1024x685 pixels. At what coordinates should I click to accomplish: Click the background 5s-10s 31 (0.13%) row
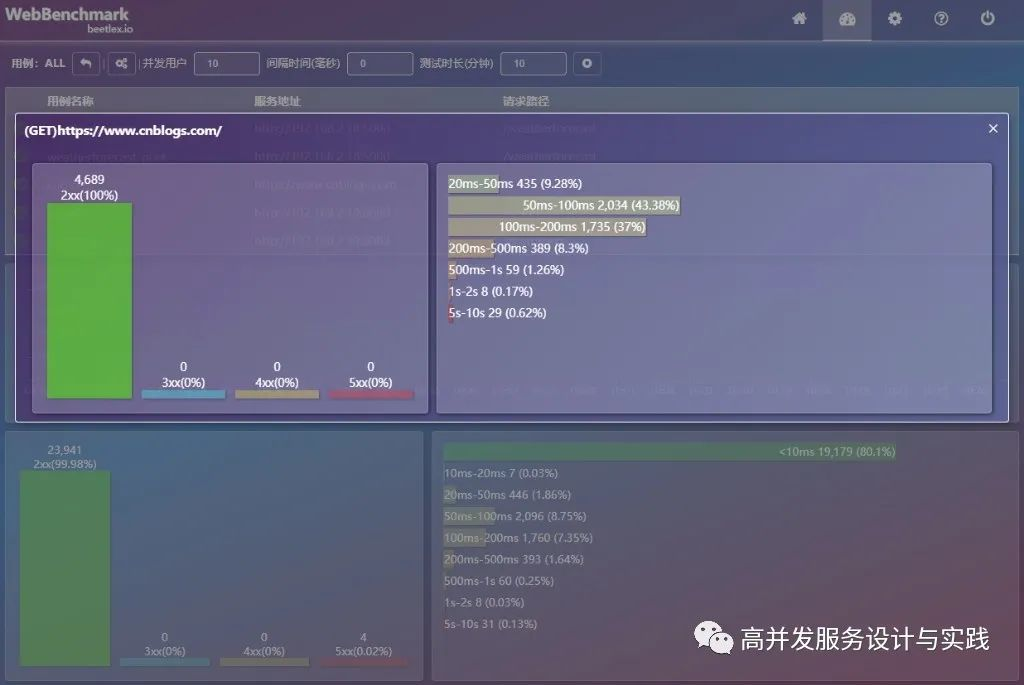click(x=490, y=624)
